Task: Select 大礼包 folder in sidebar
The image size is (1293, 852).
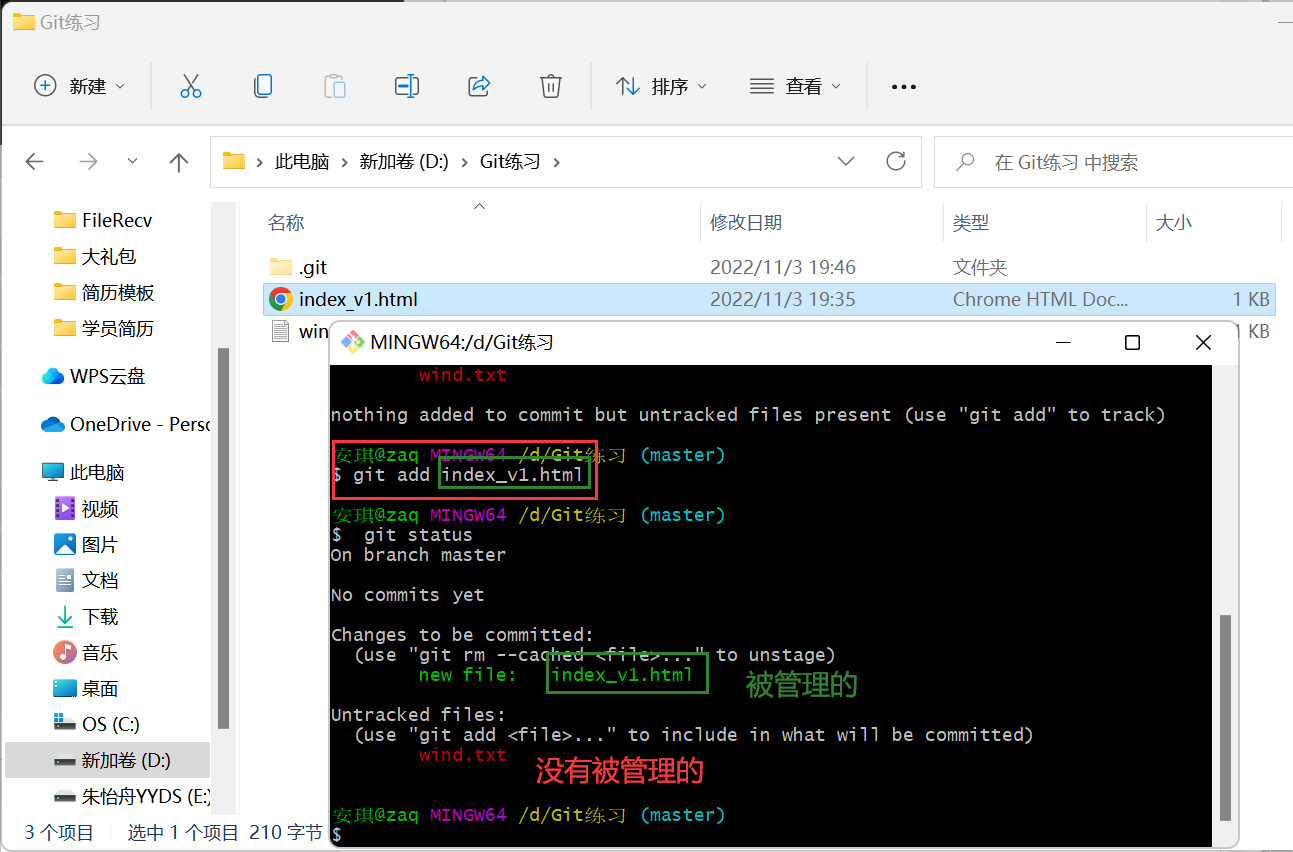Action: [x=107, y=256]
